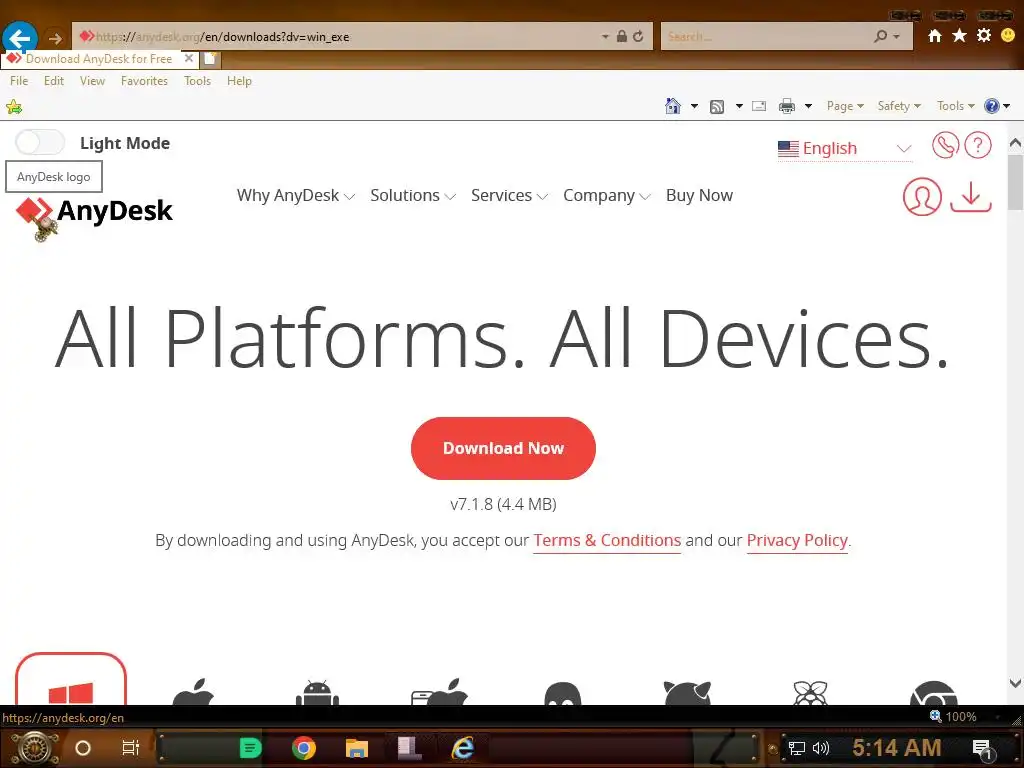Click the blue Help question icon
The width and height of the screenshot is (1024, 768).
point(991,106)
